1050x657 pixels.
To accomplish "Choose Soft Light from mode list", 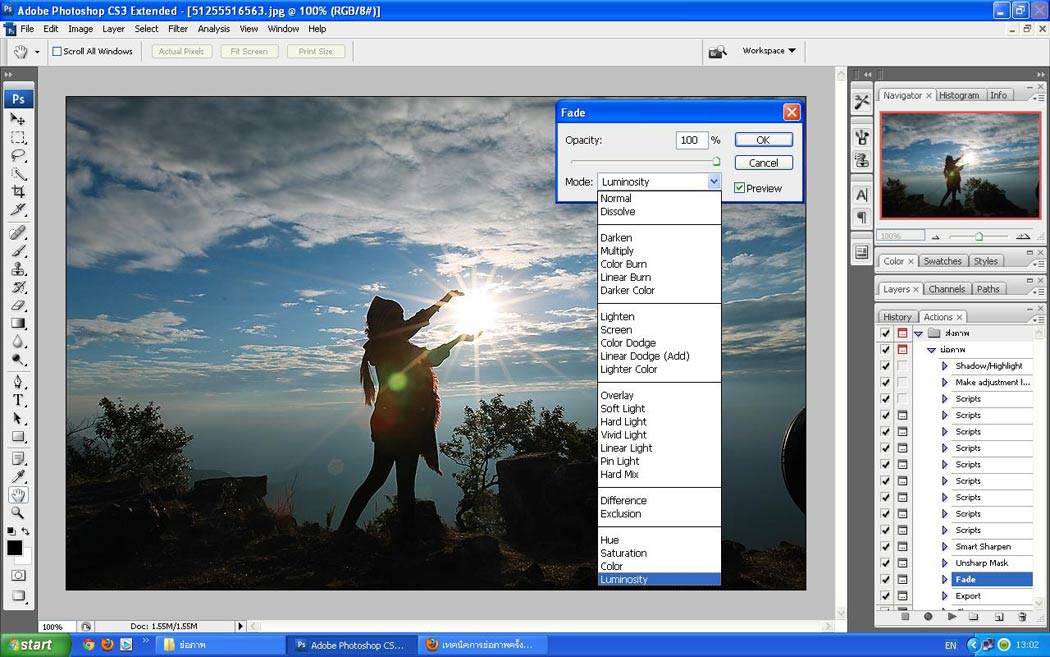I will point(623,409).
